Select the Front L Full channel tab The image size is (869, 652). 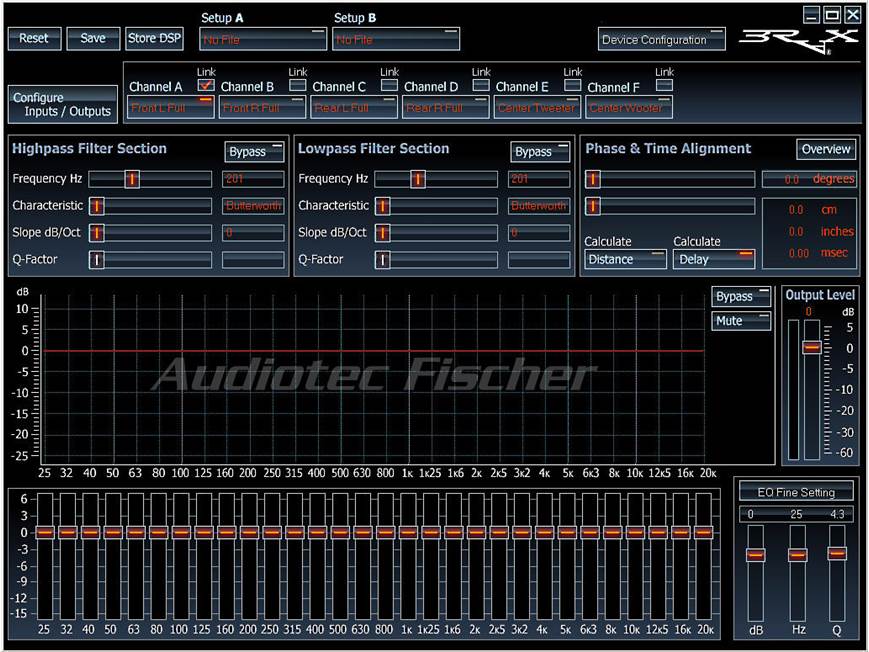tap(171, 108)
